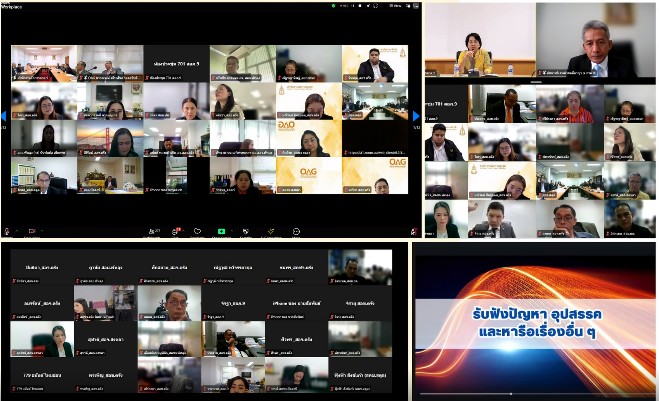Toggle the camera video button
This screenshot has height=401, width=659.
point(31,231)
